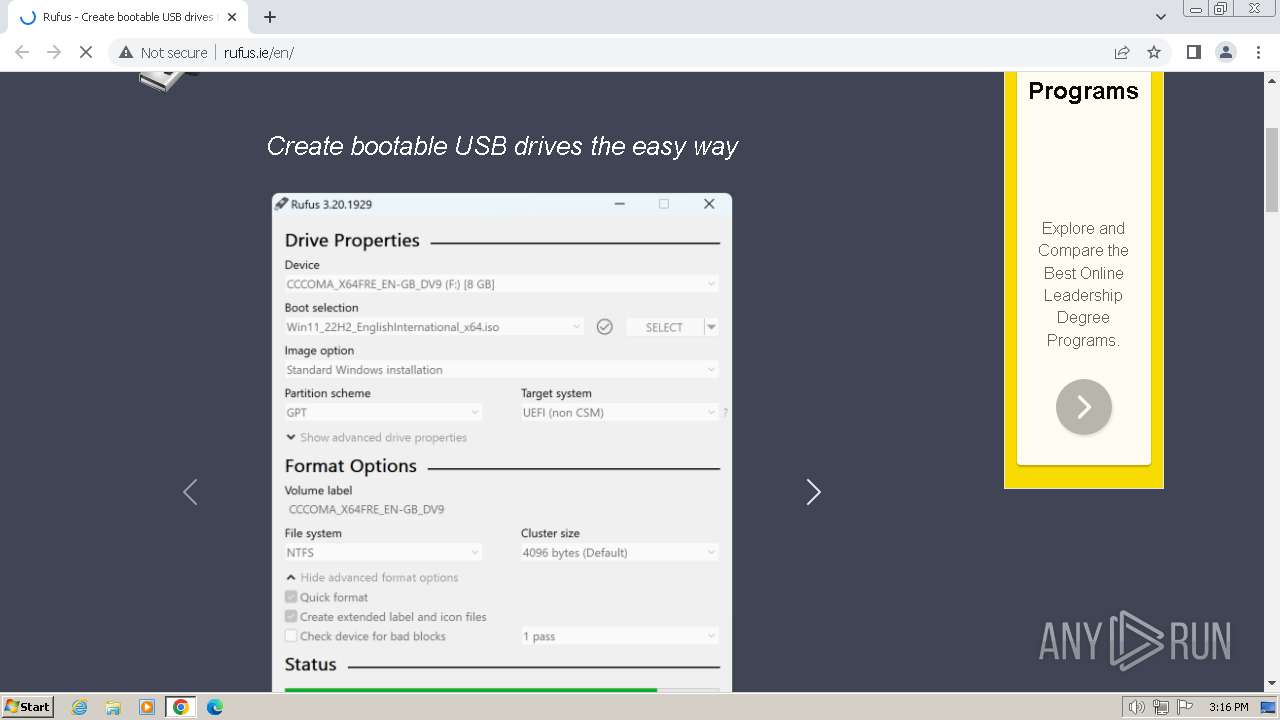The width and height of the screenshot is (1280, 720).
Task: Click the 3:16 PM clock
Action: 1228,707
